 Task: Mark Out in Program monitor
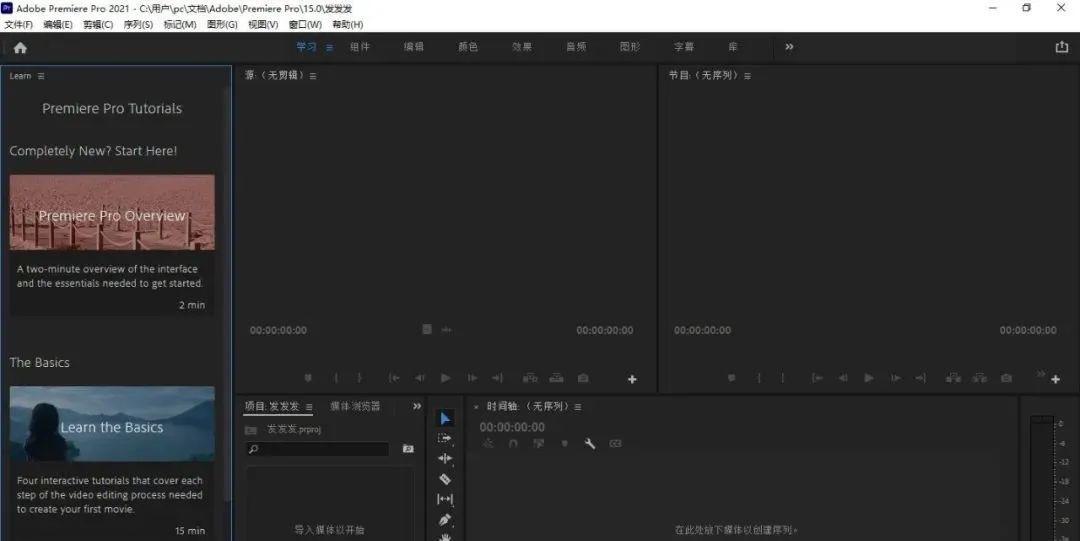tap(782, 378)
